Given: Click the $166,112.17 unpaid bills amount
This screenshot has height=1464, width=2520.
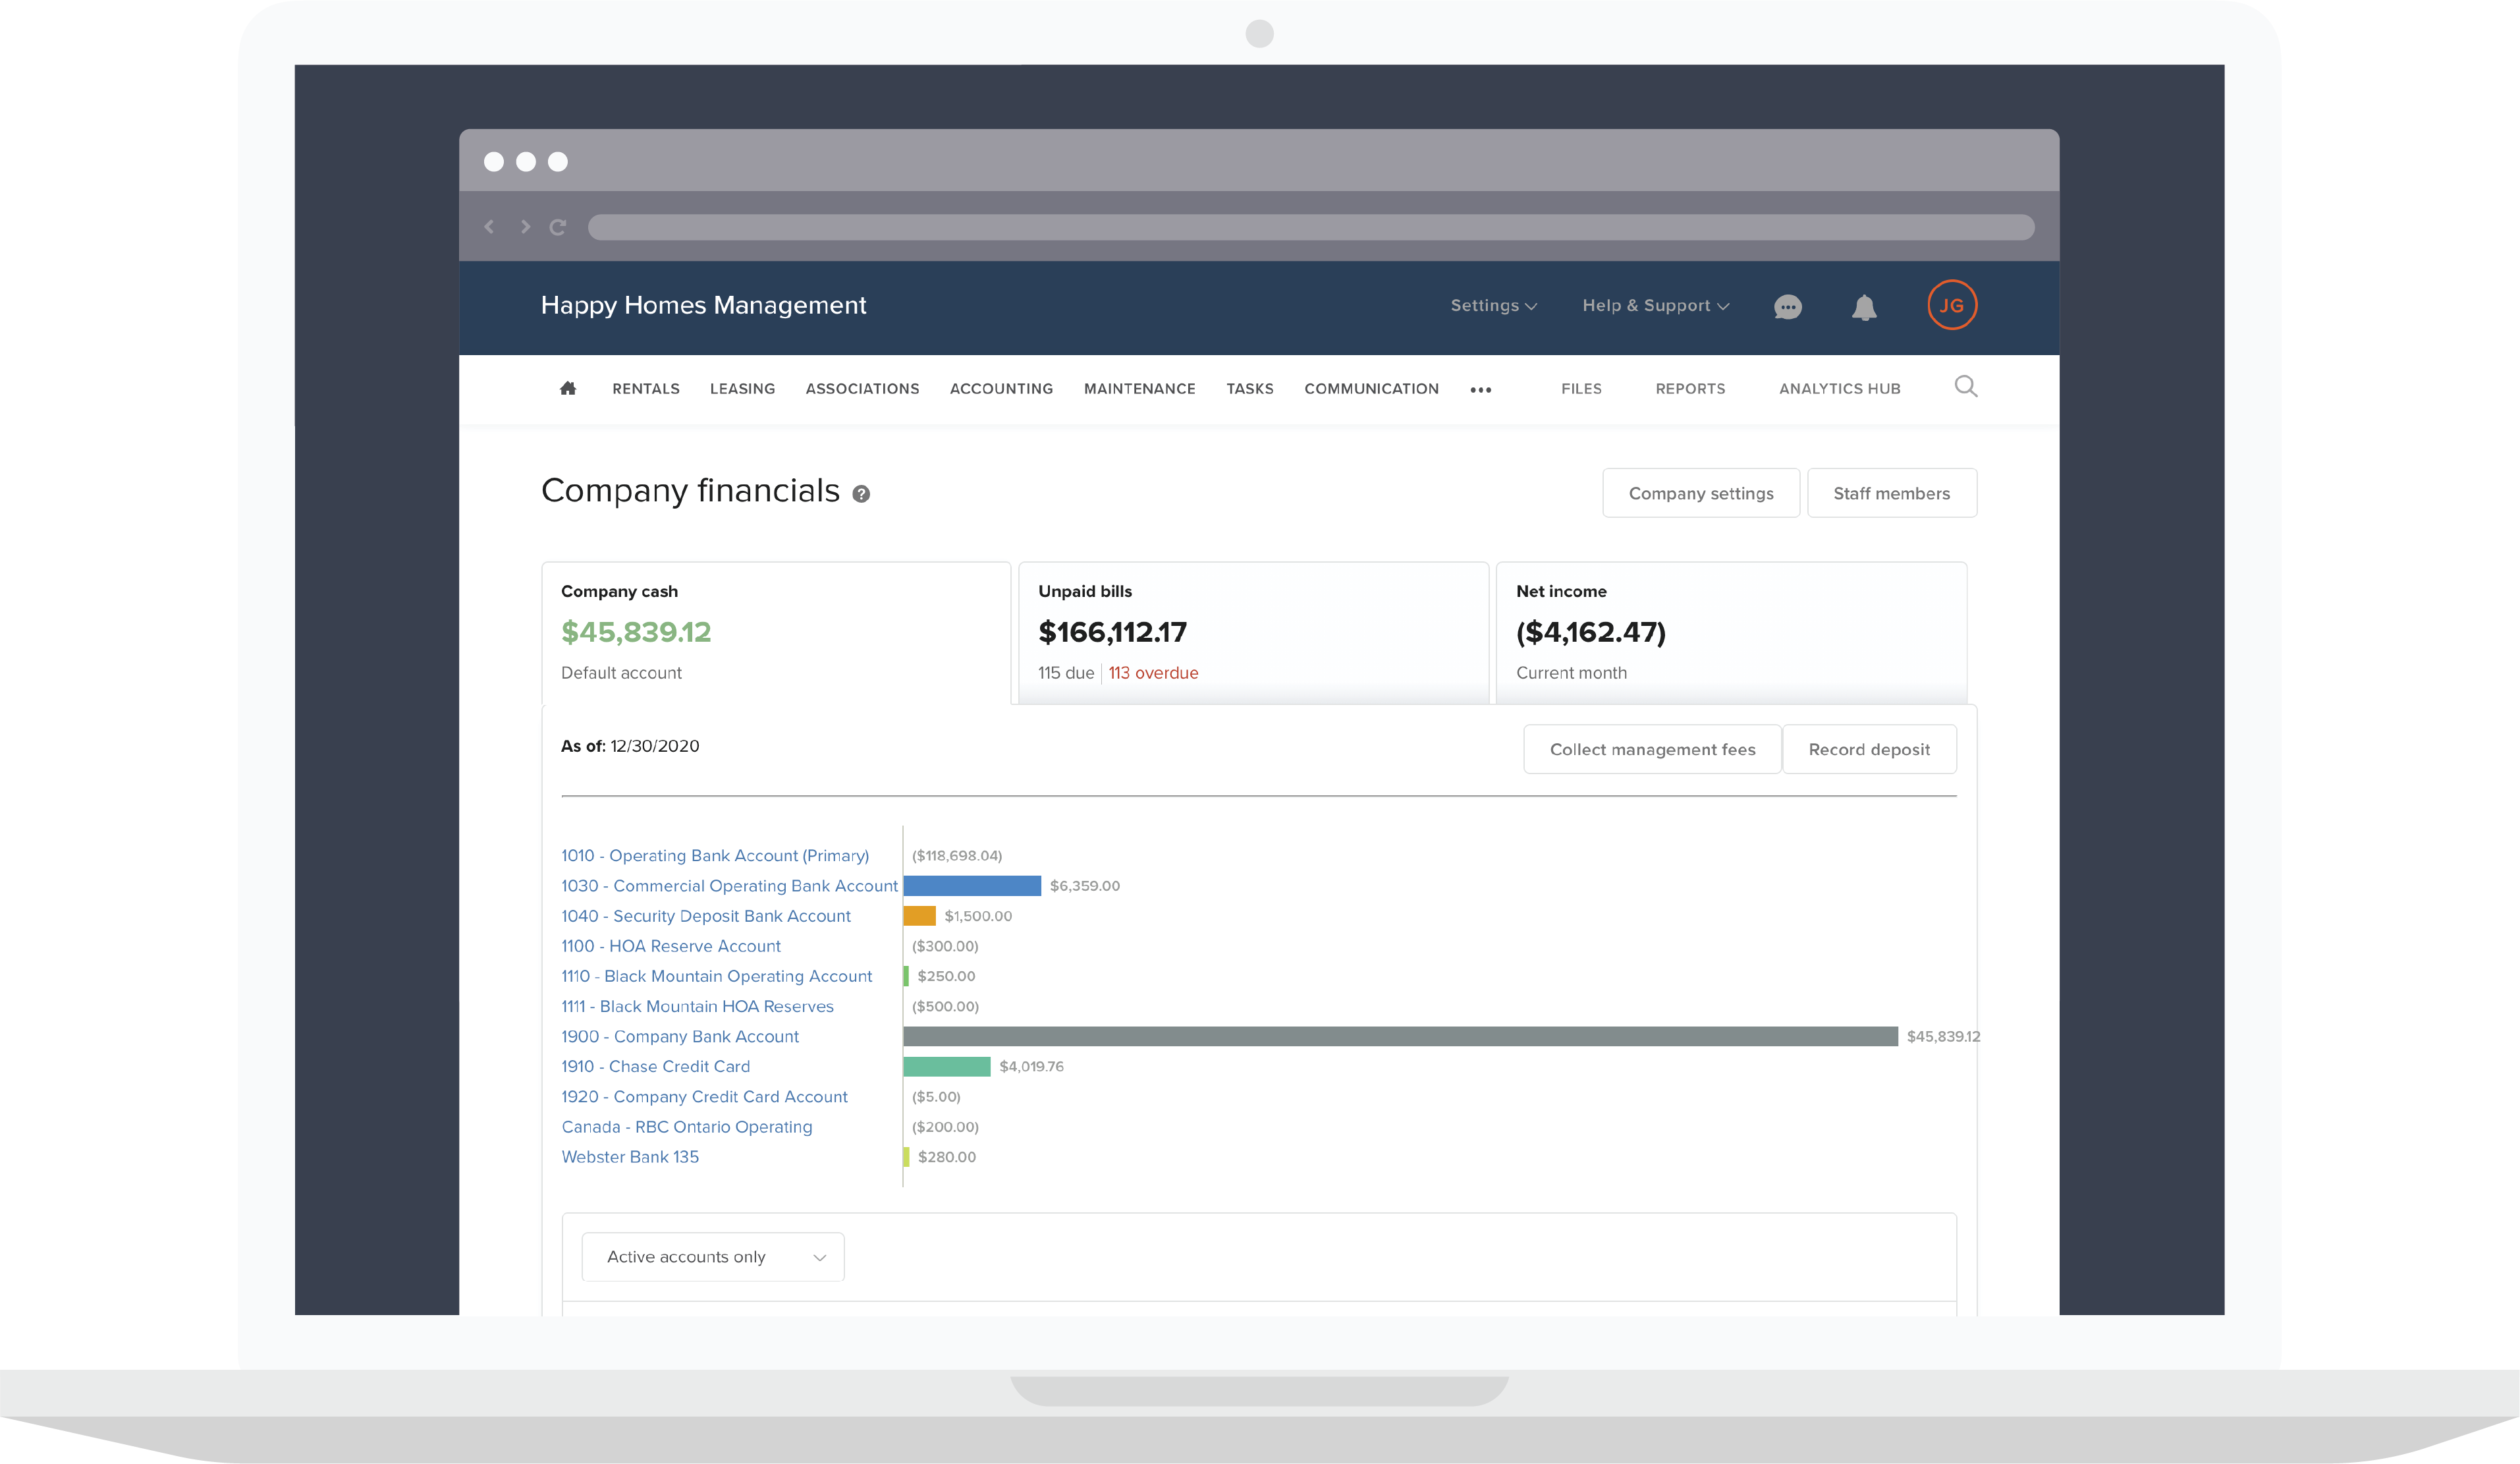Looking at the screenshot, I should [x=1112, y=632].
